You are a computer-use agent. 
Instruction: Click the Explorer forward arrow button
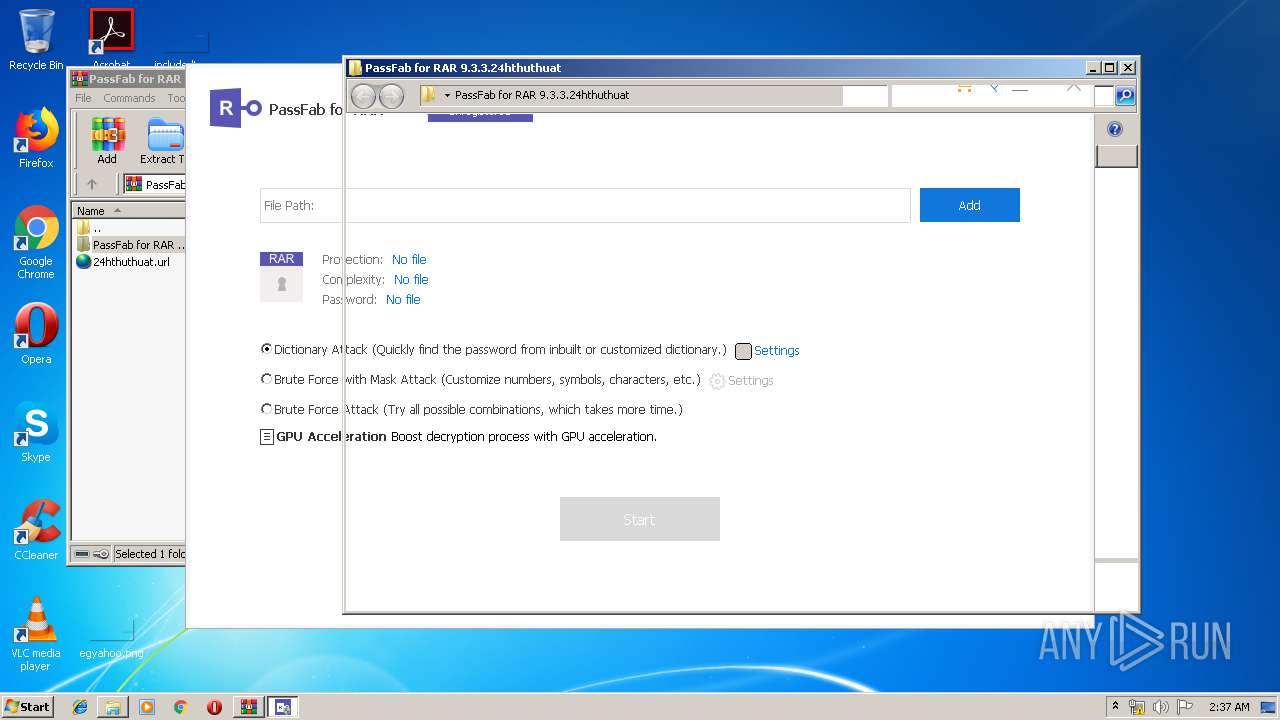pyautogui.click(x=391, y=96)
